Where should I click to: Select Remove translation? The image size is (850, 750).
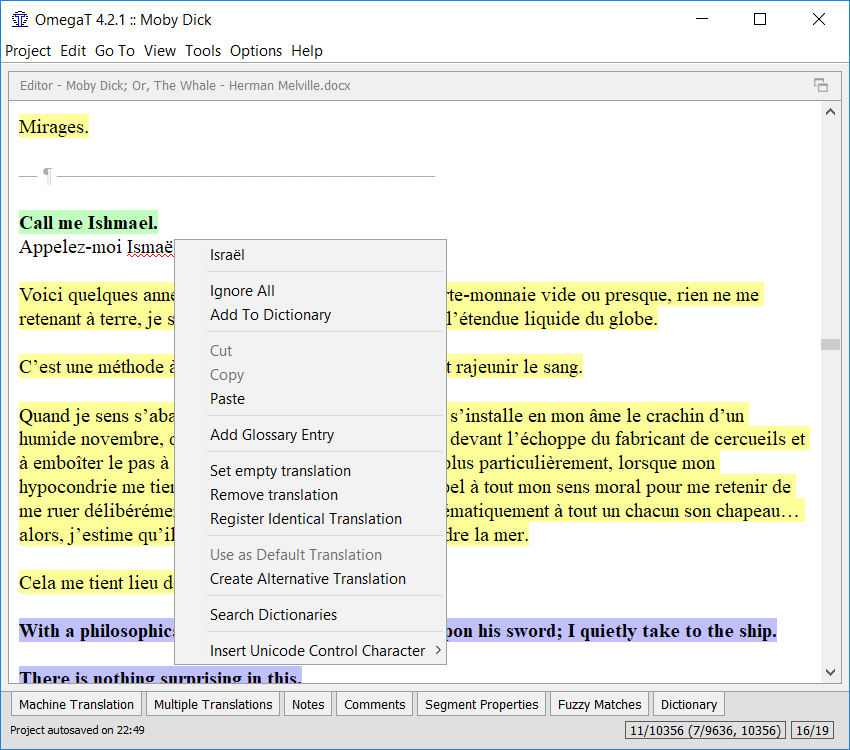[310, 495]
